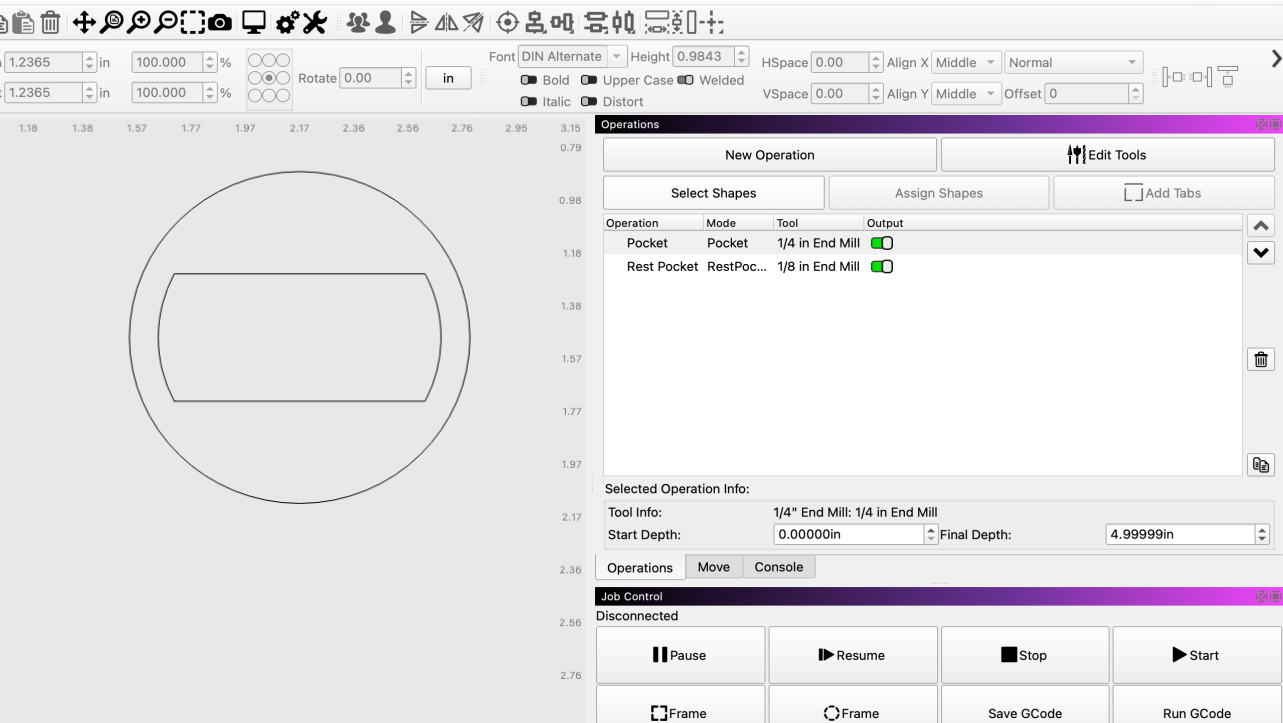This screenshot has width=1283, height=723.
Task: Click the Resume job button
Action: tap(853, 655)
